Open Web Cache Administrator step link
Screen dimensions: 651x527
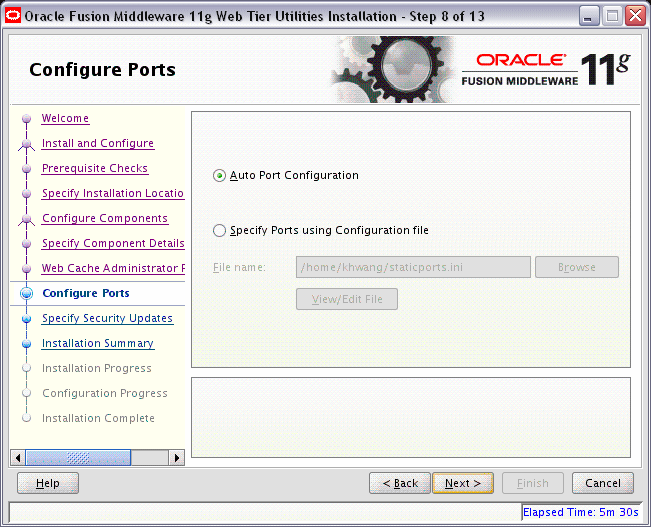(x=113, y=268)
